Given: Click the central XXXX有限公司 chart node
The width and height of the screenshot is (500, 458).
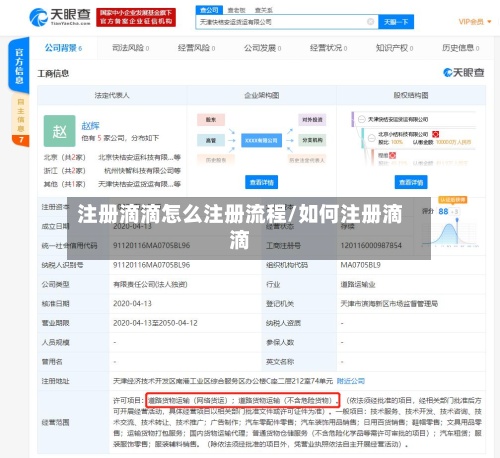Looking at the screenshot, I should pyautogui.click(x=261, y=140).
